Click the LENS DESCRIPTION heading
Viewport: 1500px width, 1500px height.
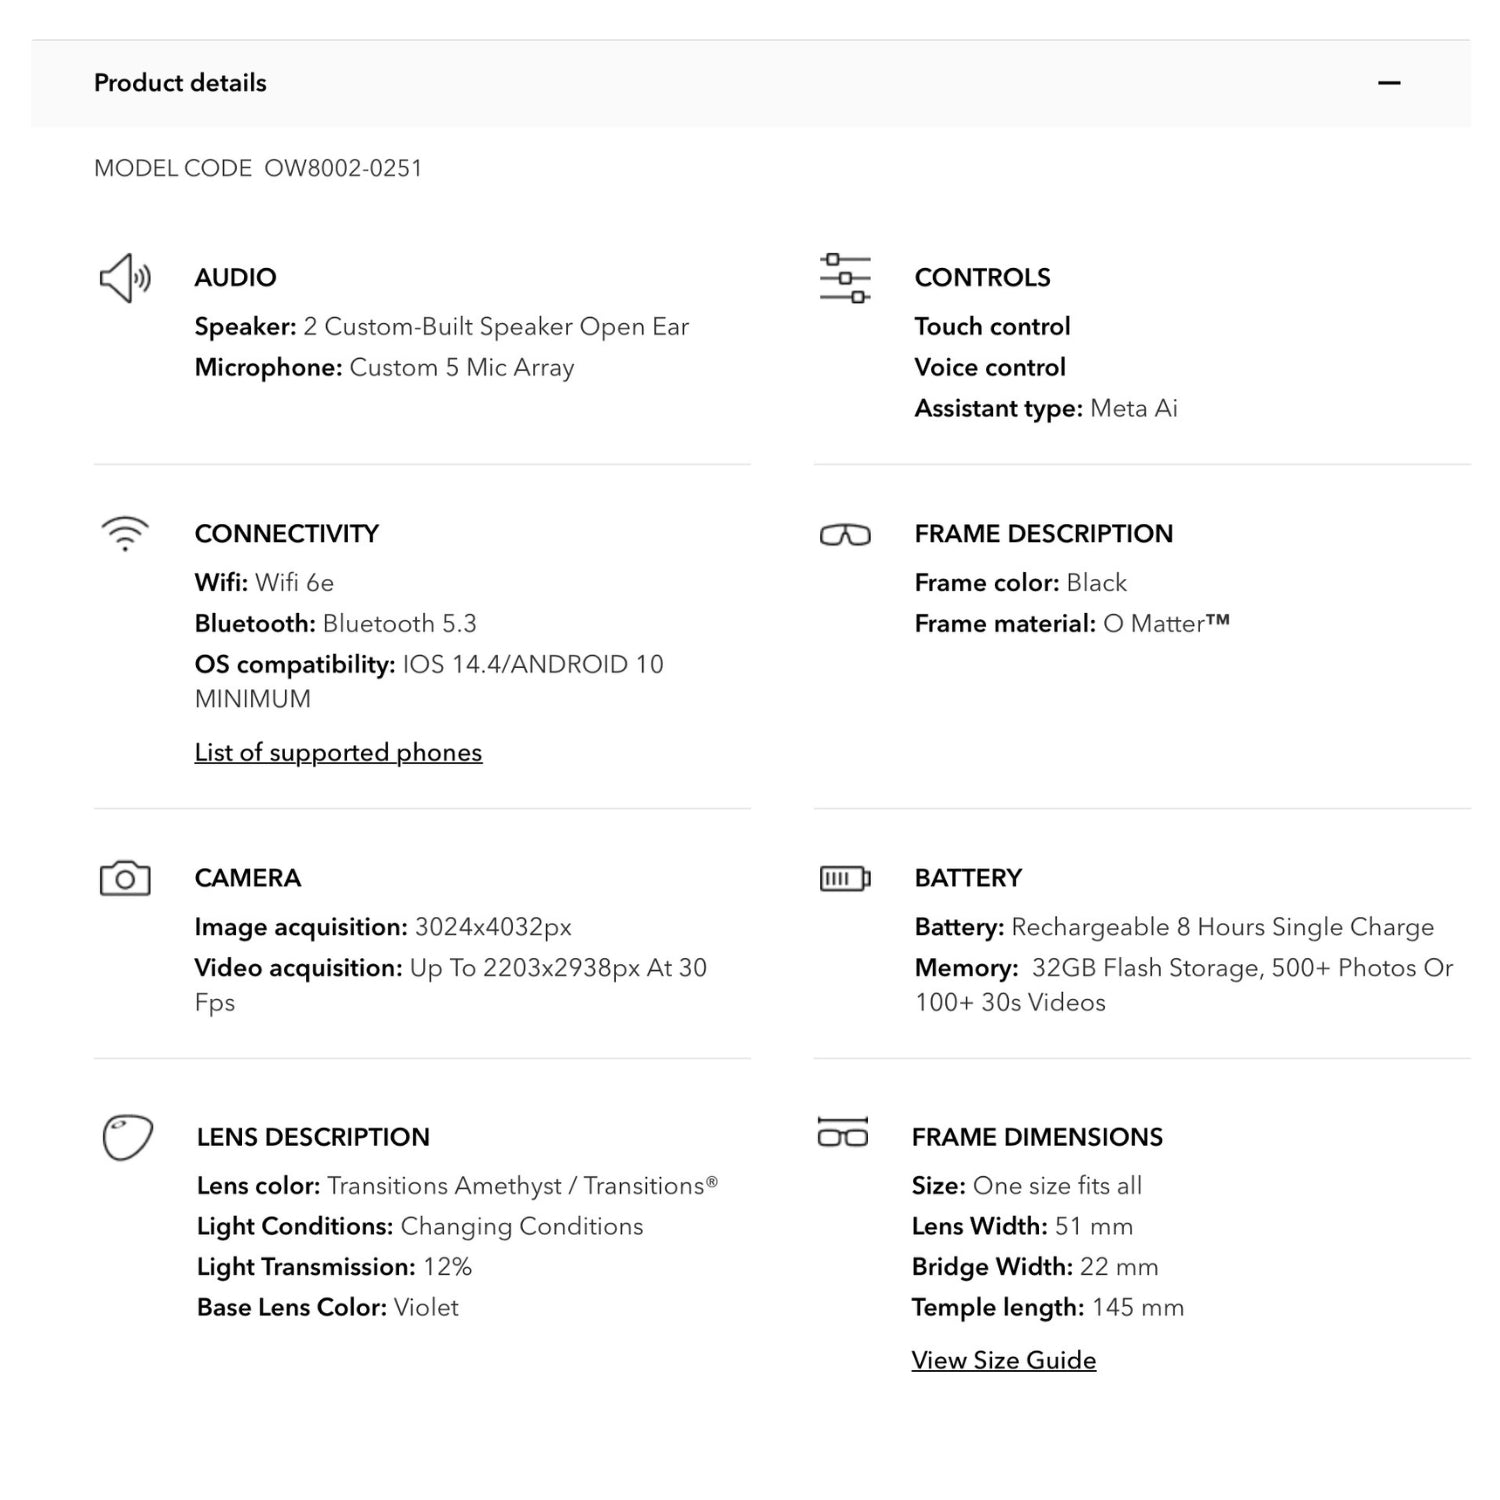pyautogui.click(x=313, y=1136)
